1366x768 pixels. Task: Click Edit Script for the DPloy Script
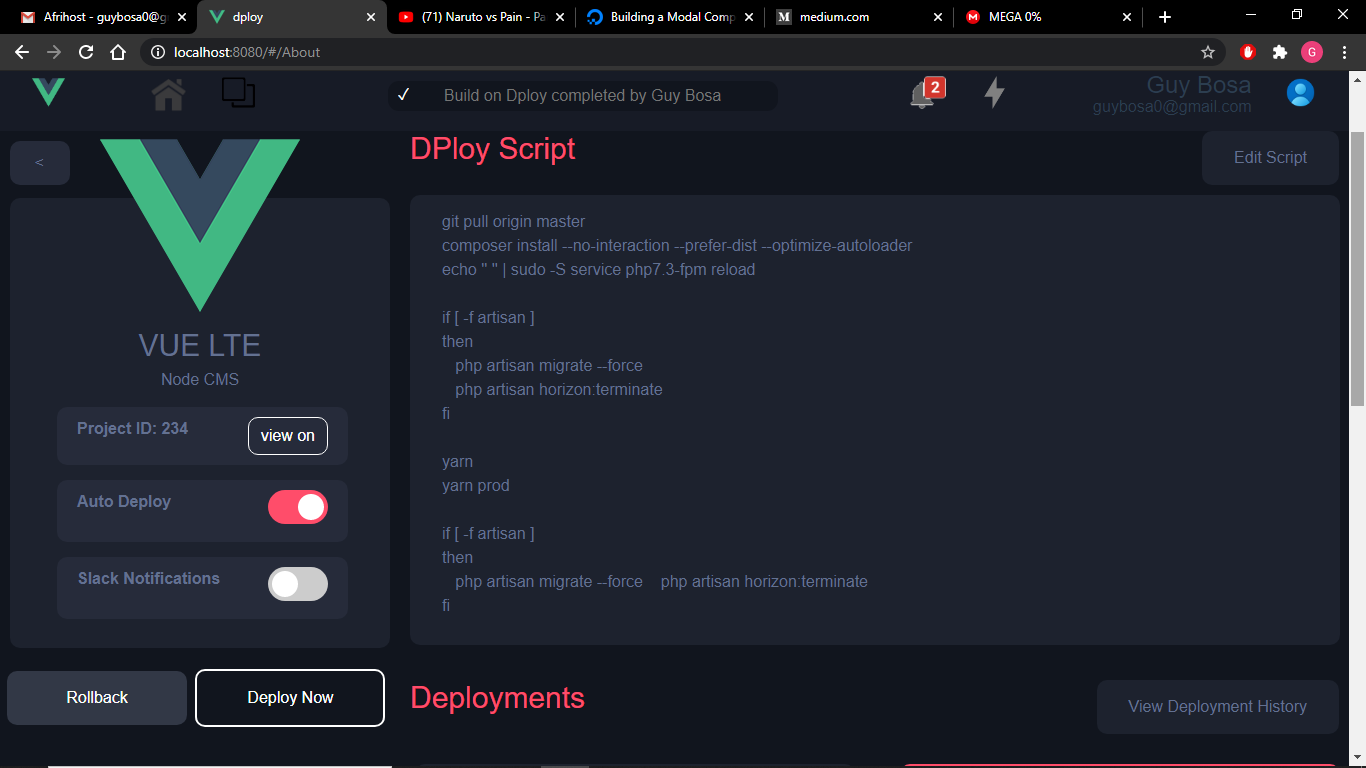coord(1269,157)
